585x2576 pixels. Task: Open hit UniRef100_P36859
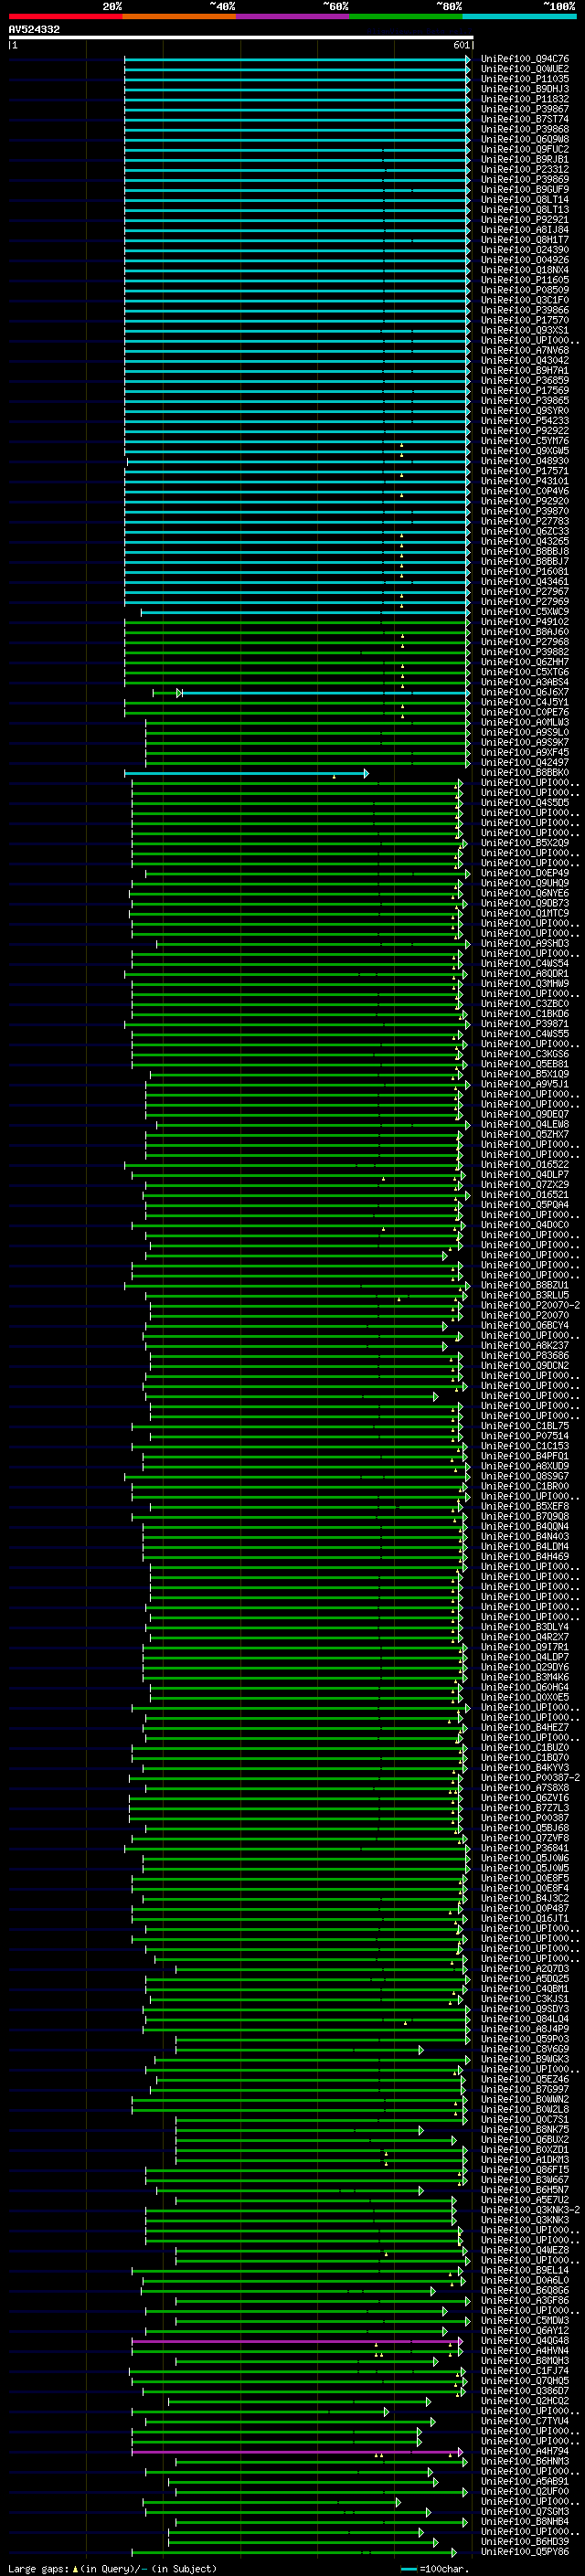(525, 380)
